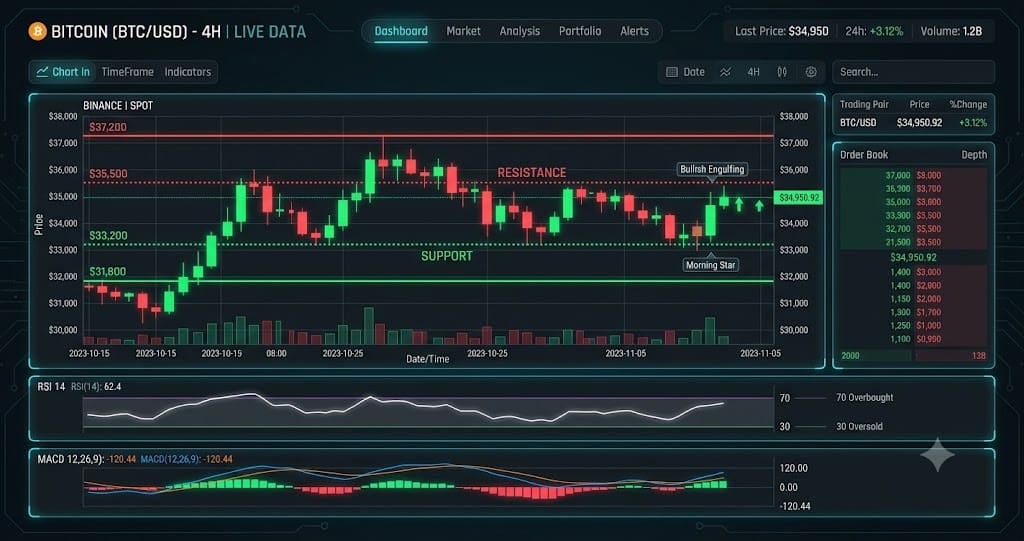Select the Alerts tab

(x=634, y=31)
